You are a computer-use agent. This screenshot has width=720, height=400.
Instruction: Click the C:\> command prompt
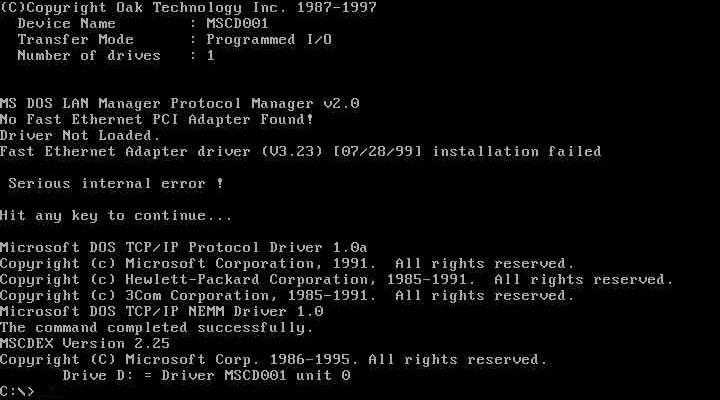[x=18, y=391]
